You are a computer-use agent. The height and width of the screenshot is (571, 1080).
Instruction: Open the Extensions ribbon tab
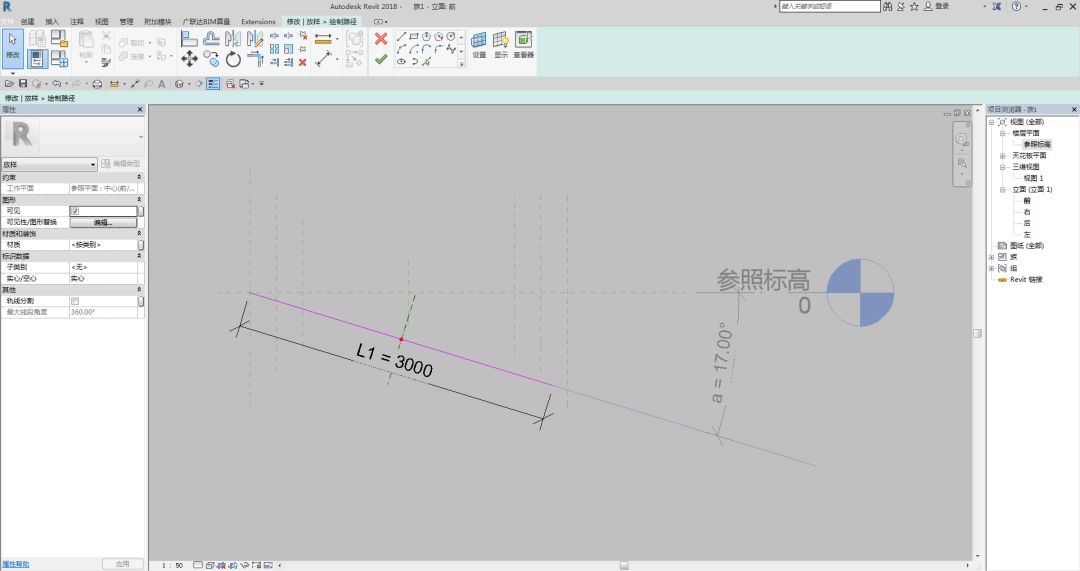point(258,21)
